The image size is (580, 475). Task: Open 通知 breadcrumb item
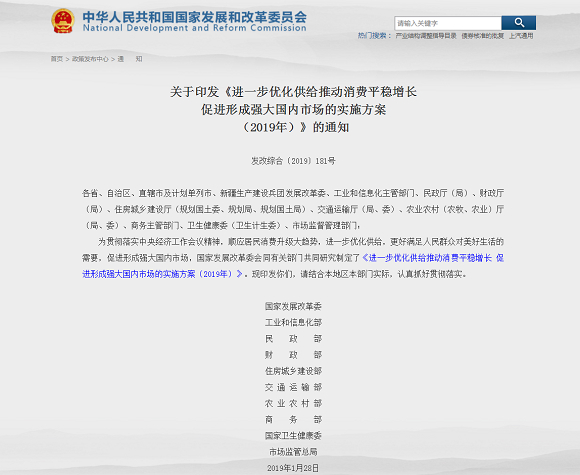coord(130,59)
